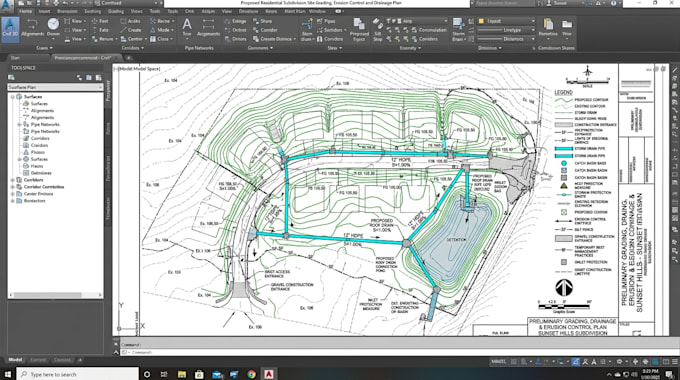Open the Microsoft Store taskbar icon

[x=199, y=374]
